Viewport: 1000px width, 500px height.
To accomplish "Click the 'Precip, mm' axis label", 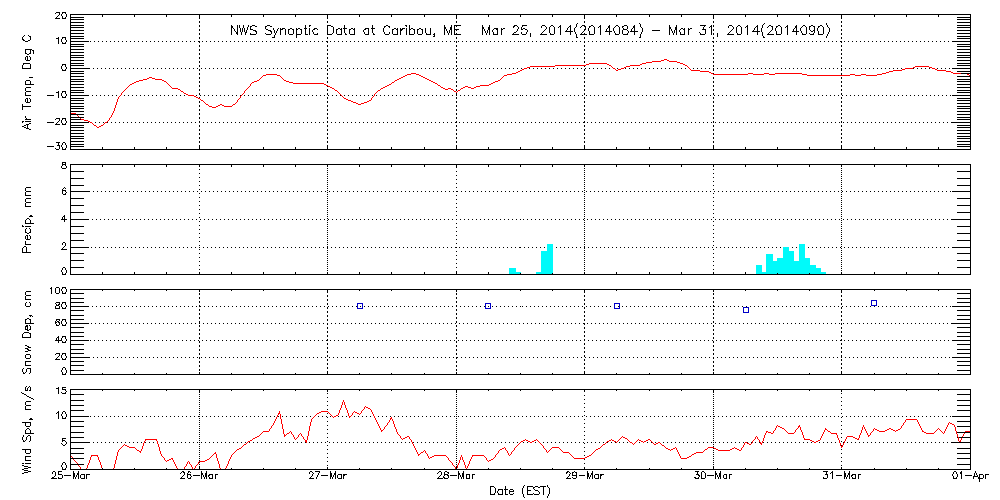I will 28,217.
